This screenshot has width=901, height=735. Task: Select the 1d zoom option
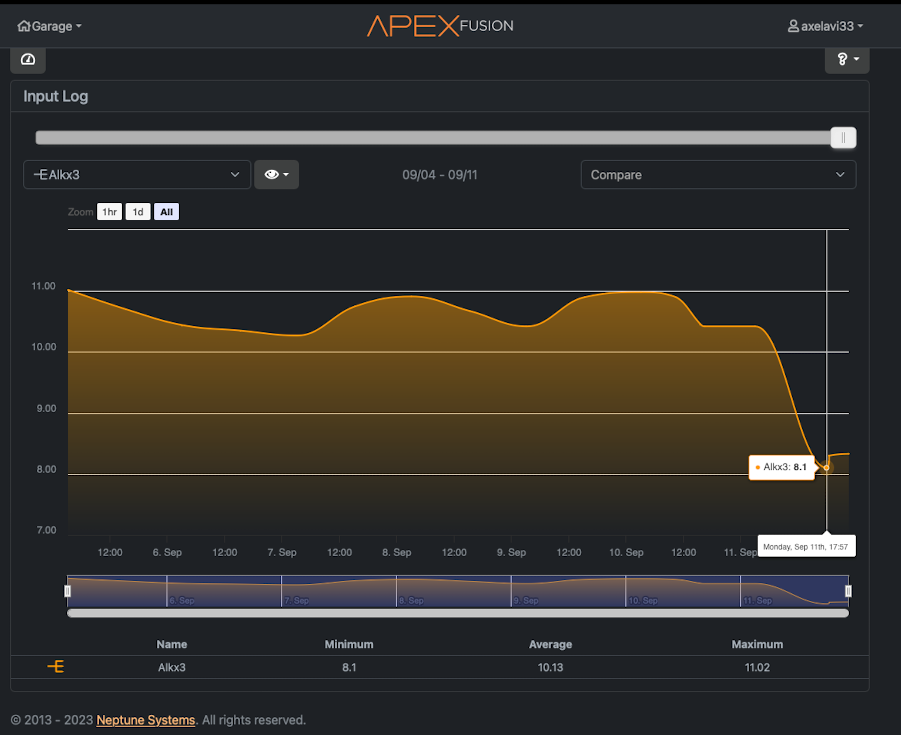138,212
